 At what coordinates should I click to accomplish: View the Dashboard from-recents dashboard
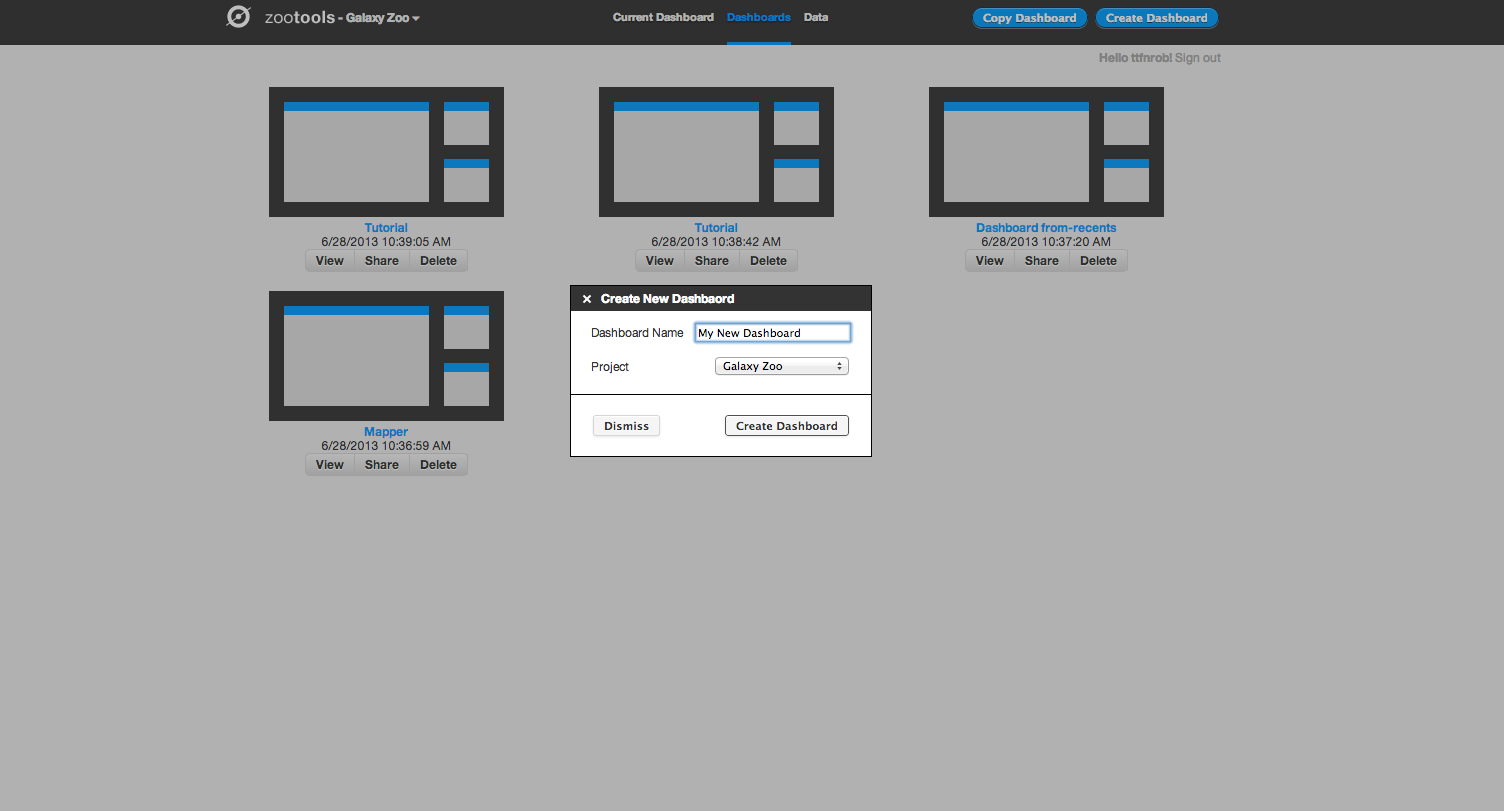coord(989,261)
